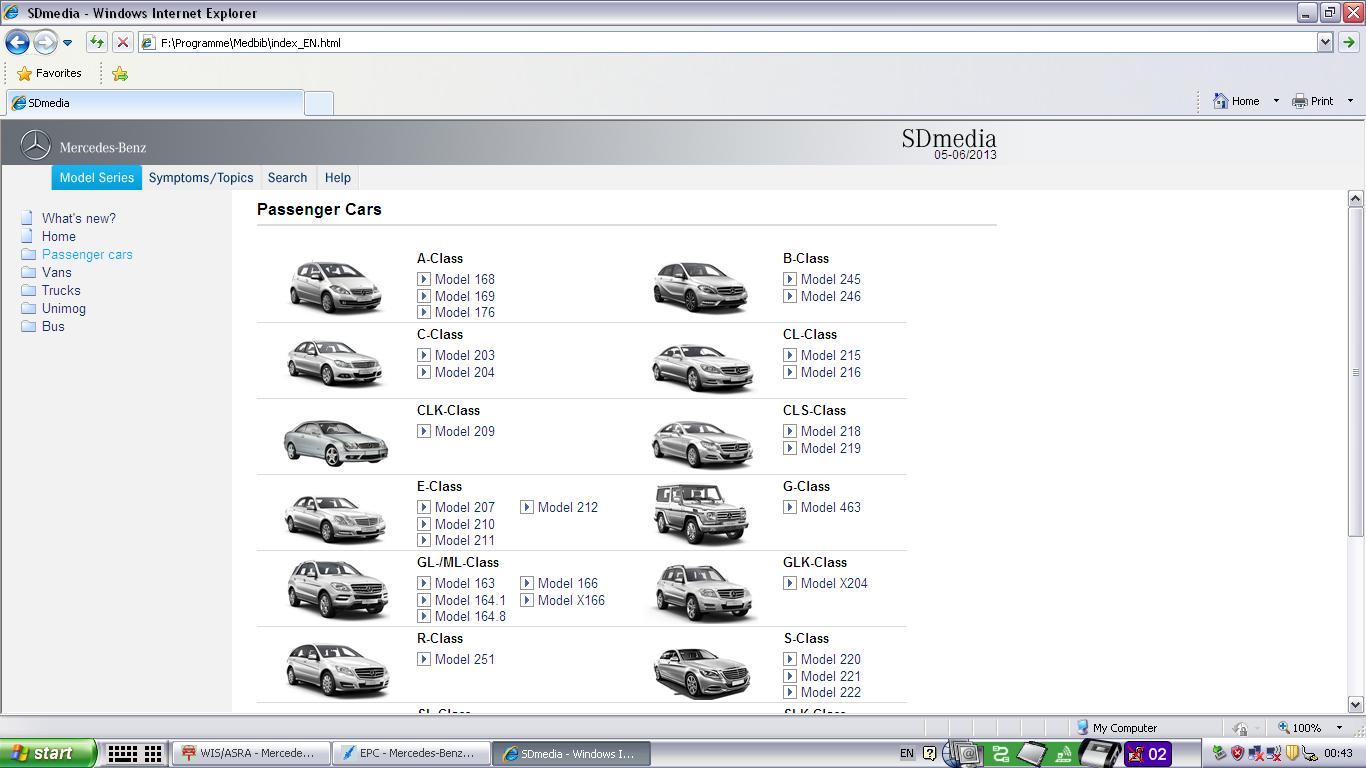
Task: Expand the Home button dropdown arrow
Action: click(x=1276, y=101)
